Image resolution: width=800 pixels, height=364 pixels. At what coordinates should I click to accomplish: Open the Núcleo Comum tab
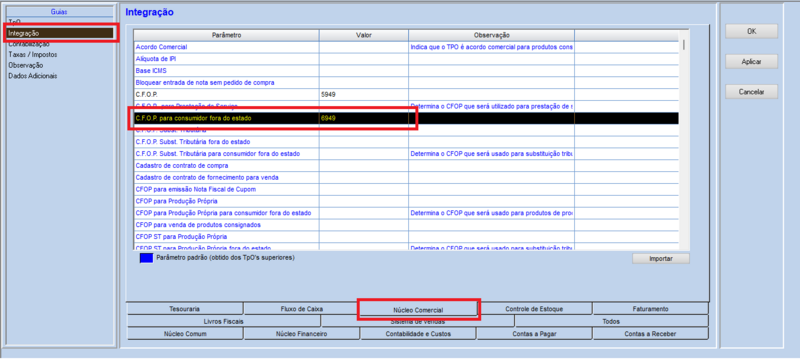184,334
